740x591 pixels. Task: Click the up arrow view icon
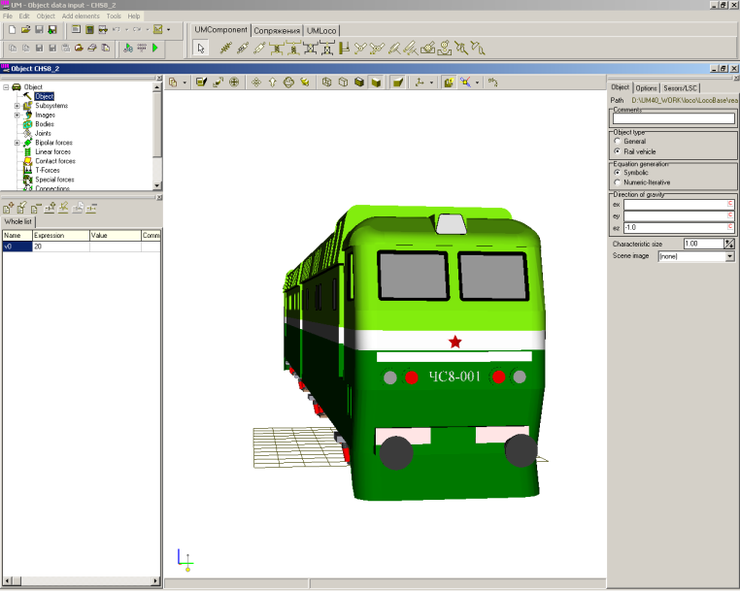pyautogui.click(x=272, y=82)
